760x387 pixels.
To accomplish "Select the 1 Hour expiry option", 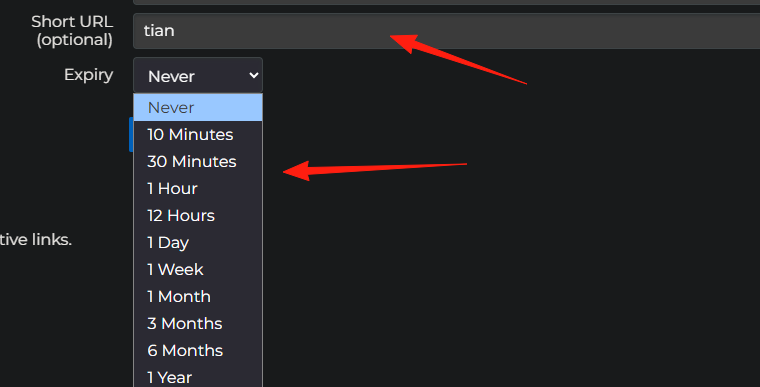I will [x=198, y=189].
